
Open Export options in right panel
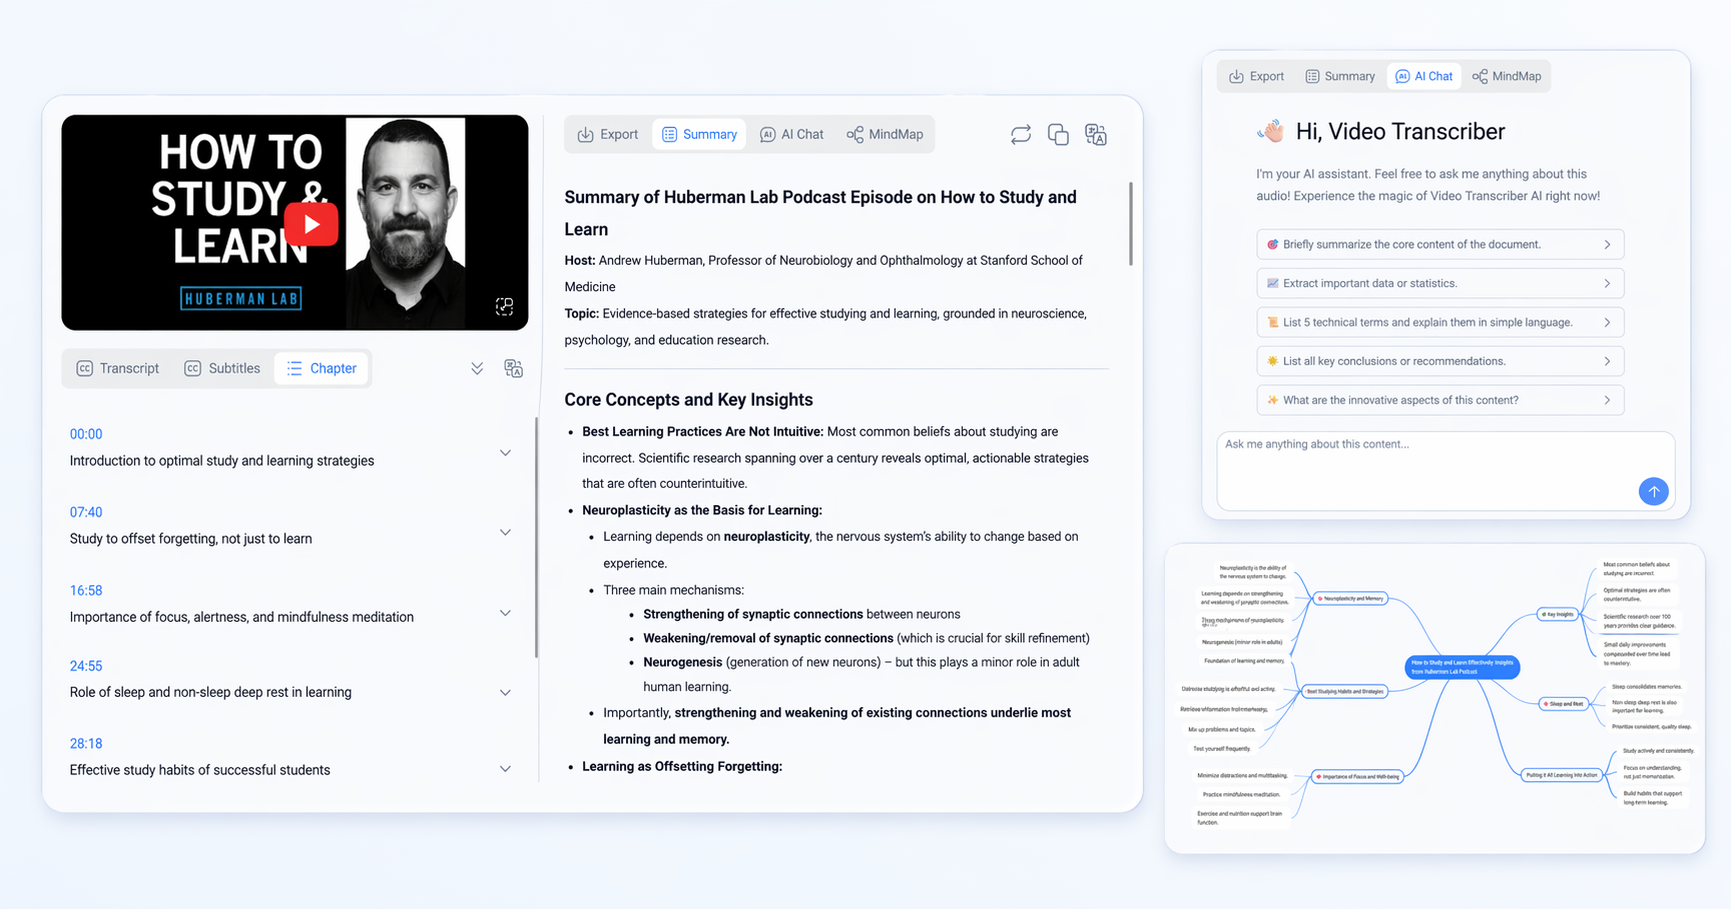[1256, 75]
